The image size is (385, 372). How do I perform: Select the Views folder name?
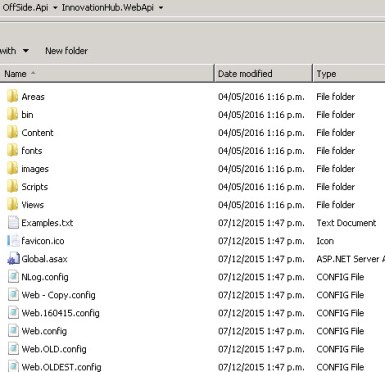tap(33, 205)
